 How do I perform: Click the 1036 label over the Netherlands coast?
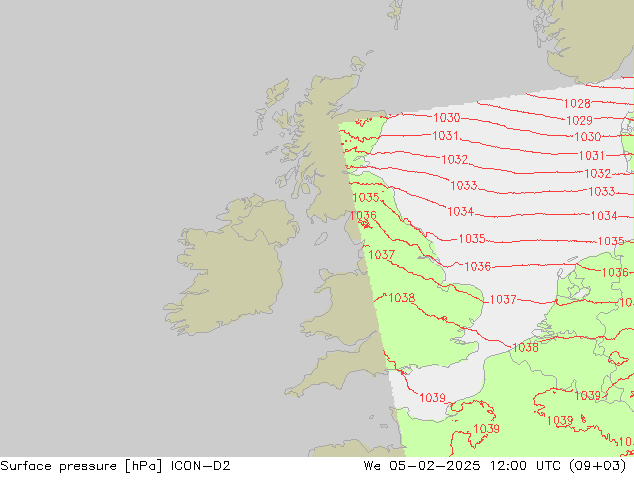tap(615, 272)
